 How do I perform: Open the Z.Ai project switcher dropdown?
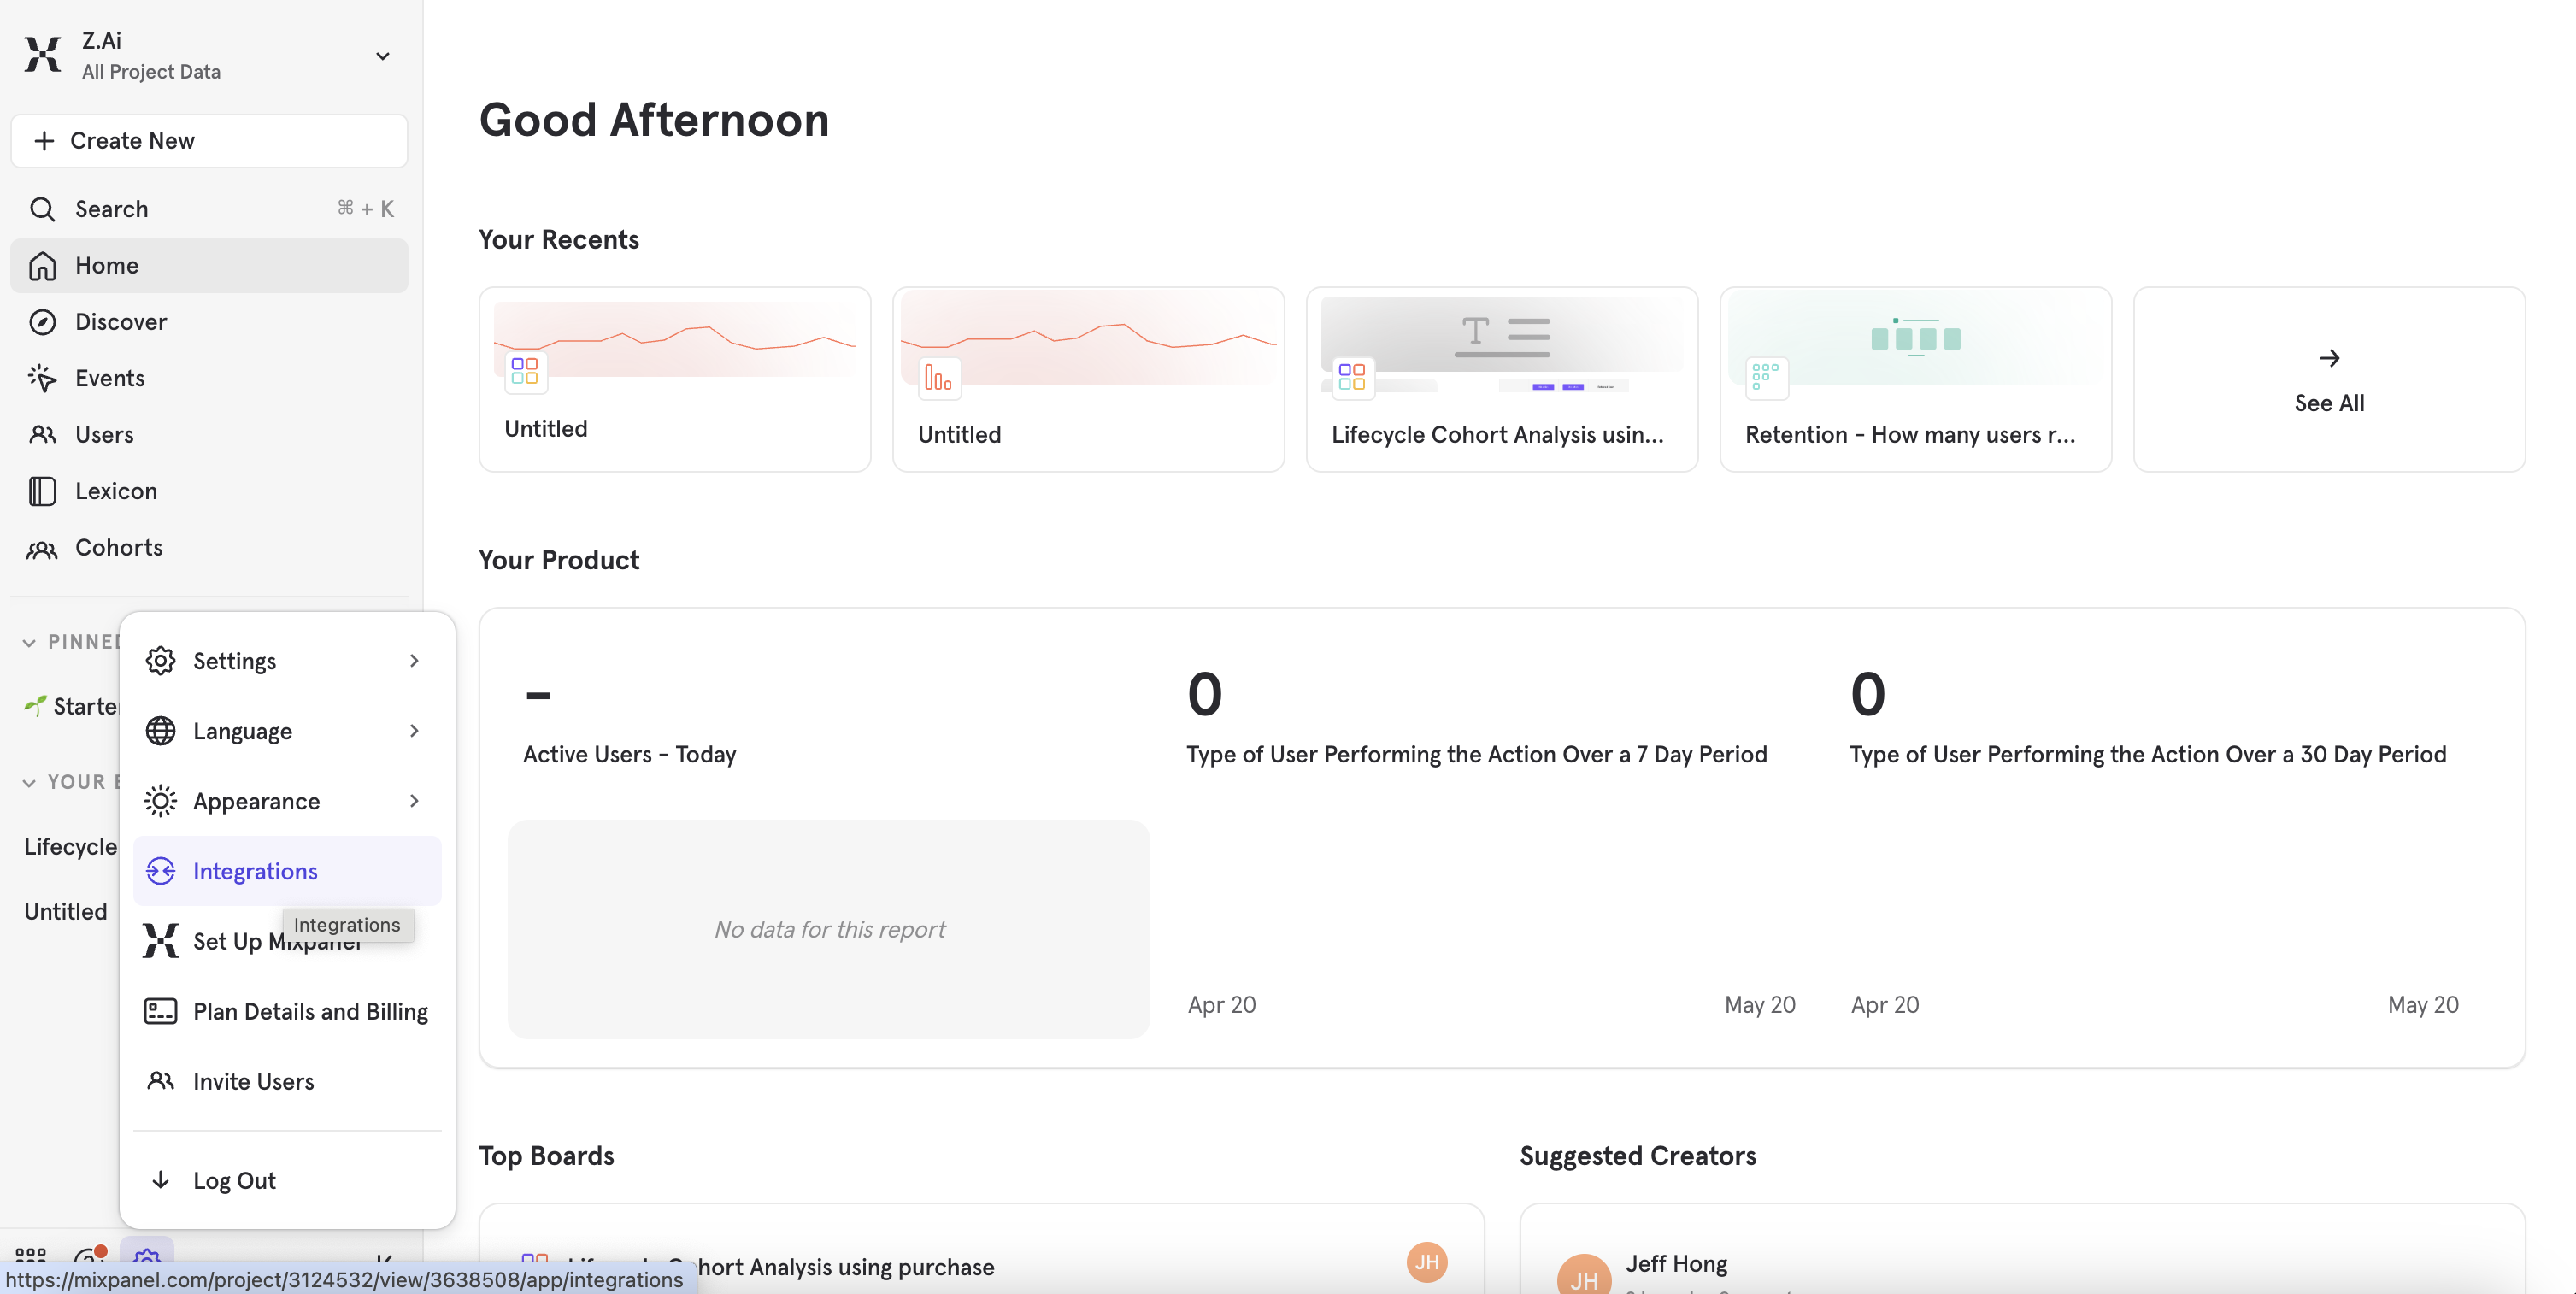click(x=382, y=56)
